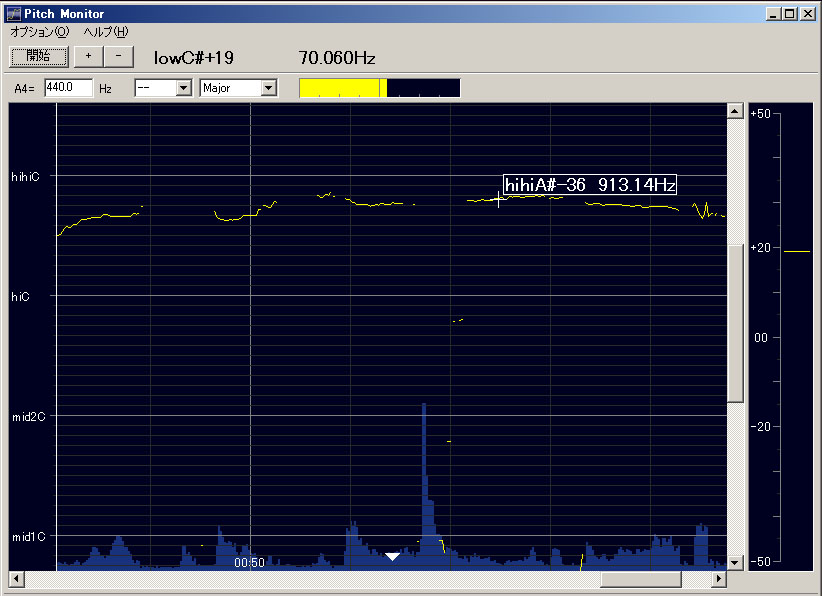The image size is (822, 596).
Task: Click the horizontal scrollbar left arrow
Action: click(x=16, y=579)
